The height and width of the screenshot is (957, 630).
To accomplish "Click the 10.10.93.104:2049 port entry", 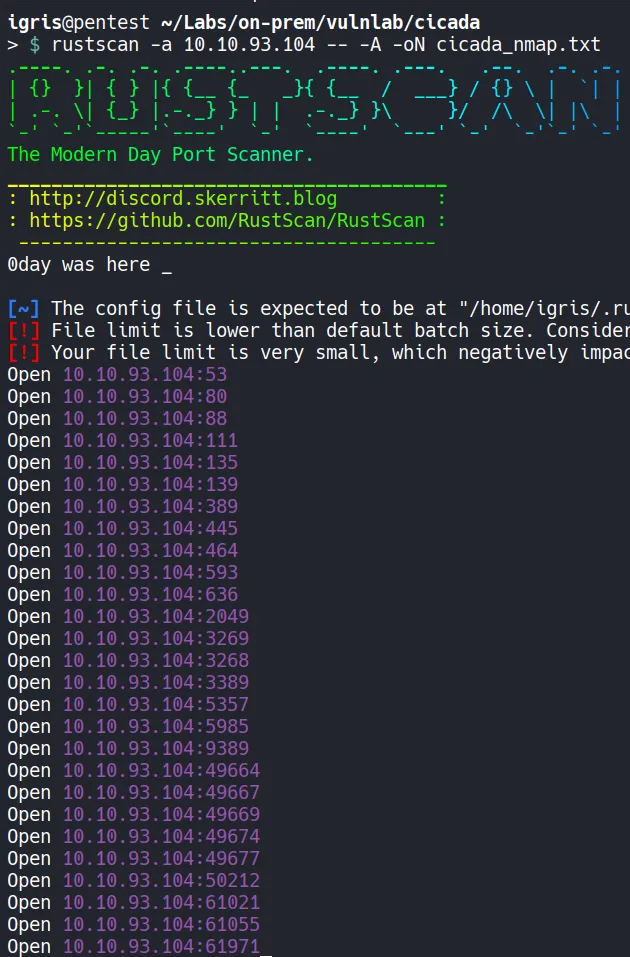I will (x=156, y=617).
